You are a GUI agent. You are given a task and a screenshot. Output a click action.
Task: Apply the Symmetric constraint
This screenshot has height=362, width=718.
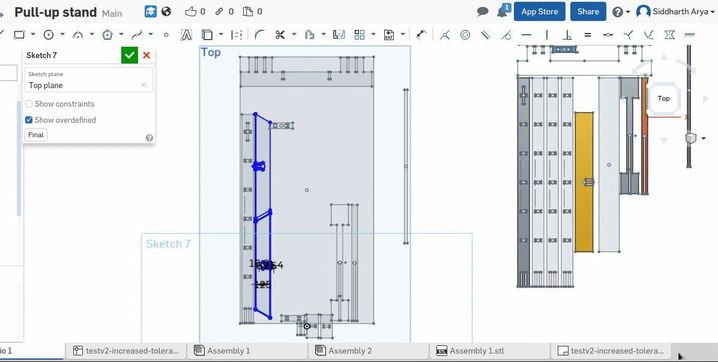coord(669,35)
